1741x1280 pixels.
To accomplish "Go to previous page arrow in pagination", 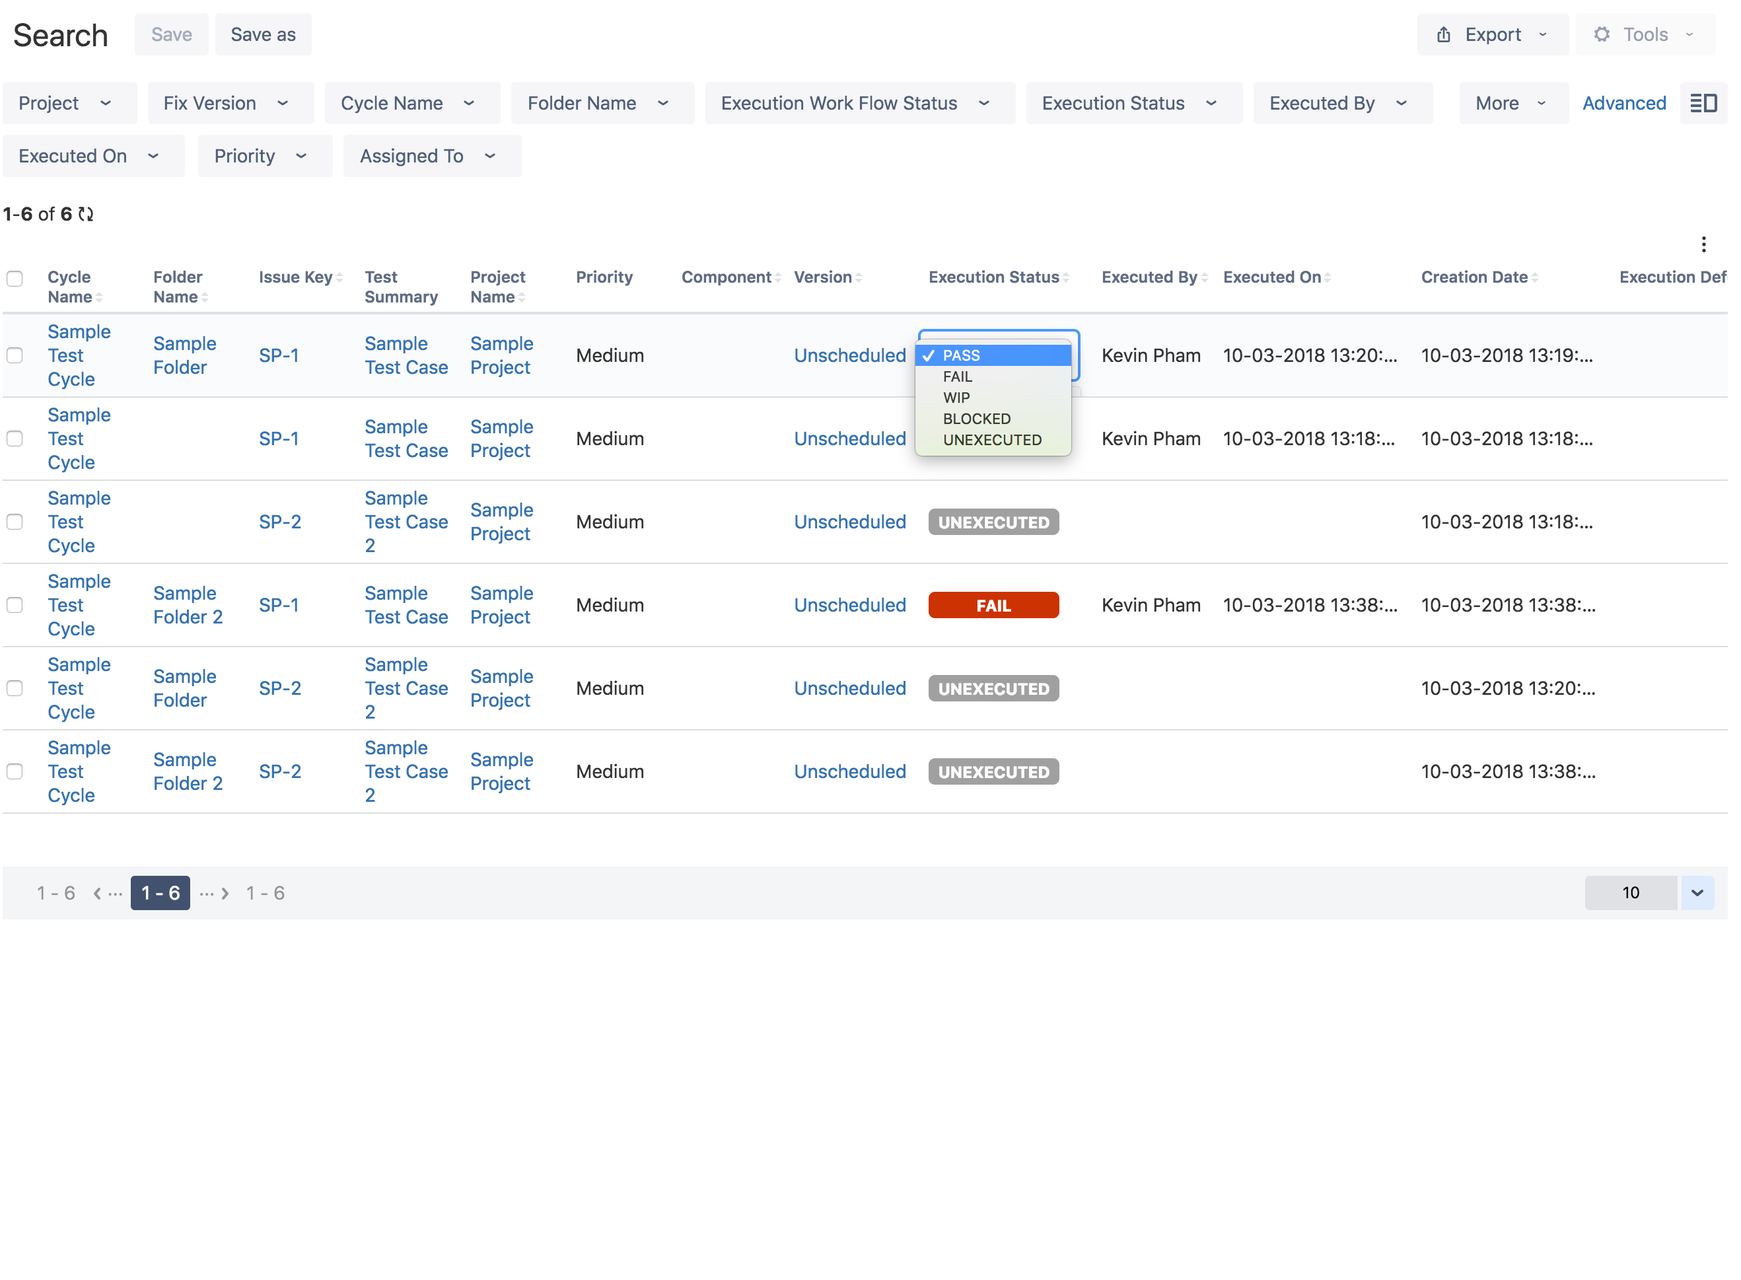I will coord(97,893).
